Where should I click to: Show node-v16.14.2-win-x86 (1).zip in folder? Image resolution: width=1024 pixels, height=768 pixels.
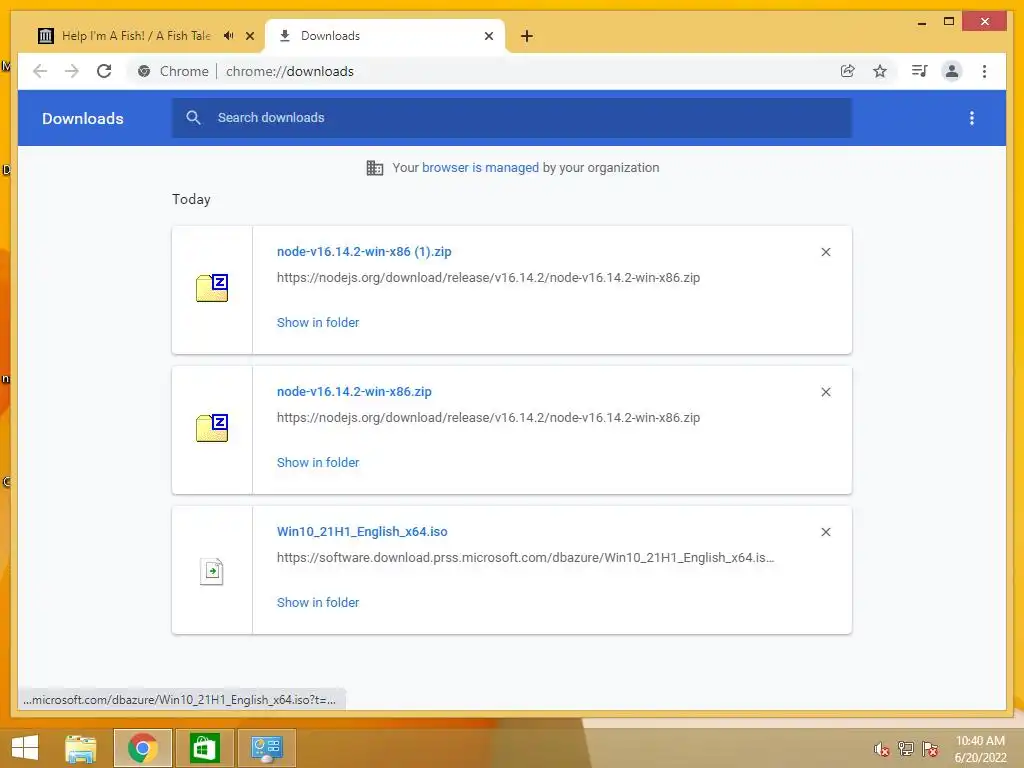(318, 323)
